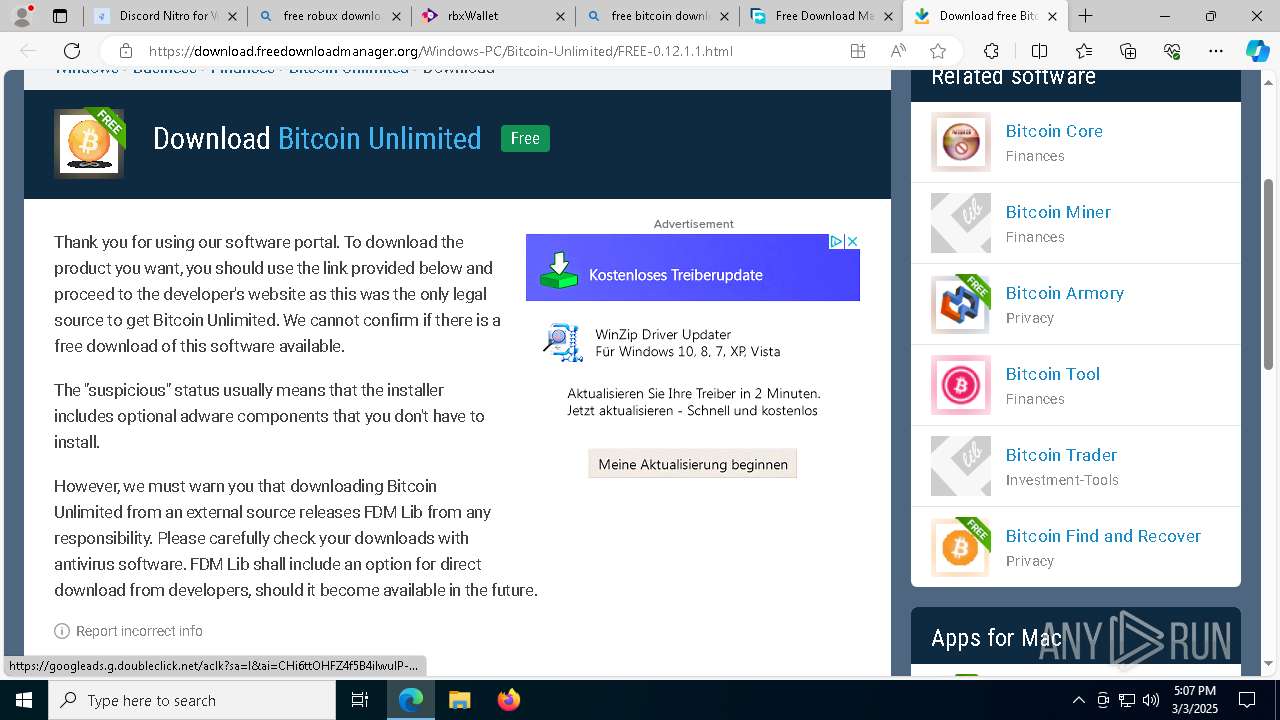Click Report incorrect info link

pos(128,631)
